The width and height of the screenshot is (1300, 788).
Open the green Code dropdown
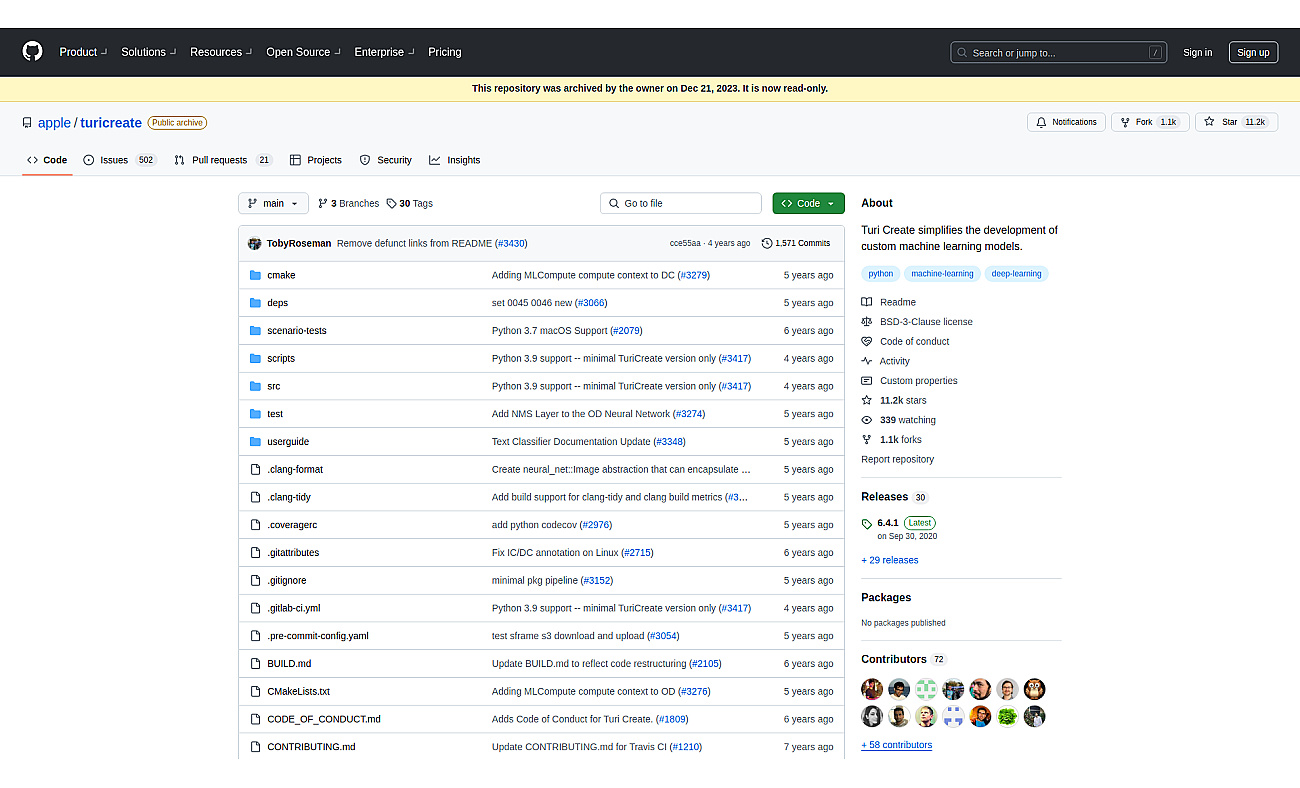pos(808,203)
